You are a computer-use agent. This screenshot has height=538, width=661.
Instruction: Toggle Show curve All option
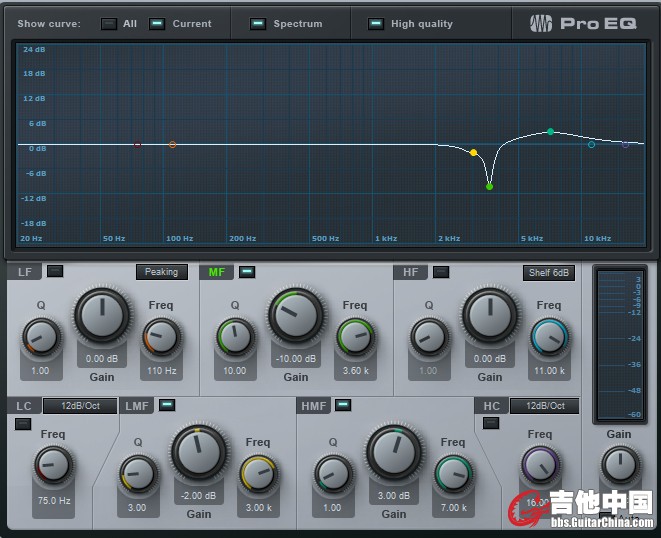[109, 24]
